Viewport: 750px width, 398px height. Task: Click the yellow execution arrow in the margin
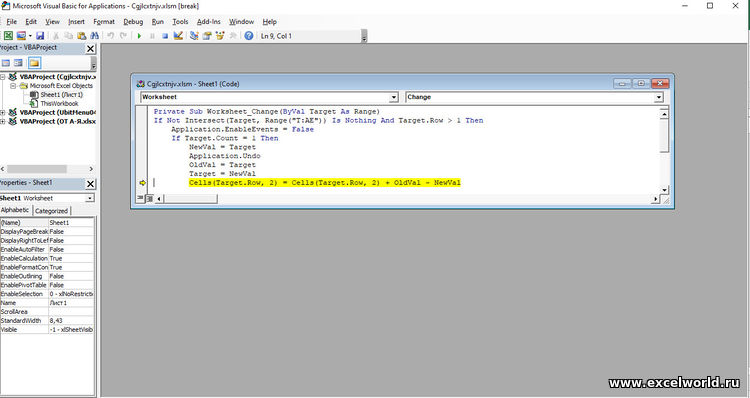click(142, 183)
